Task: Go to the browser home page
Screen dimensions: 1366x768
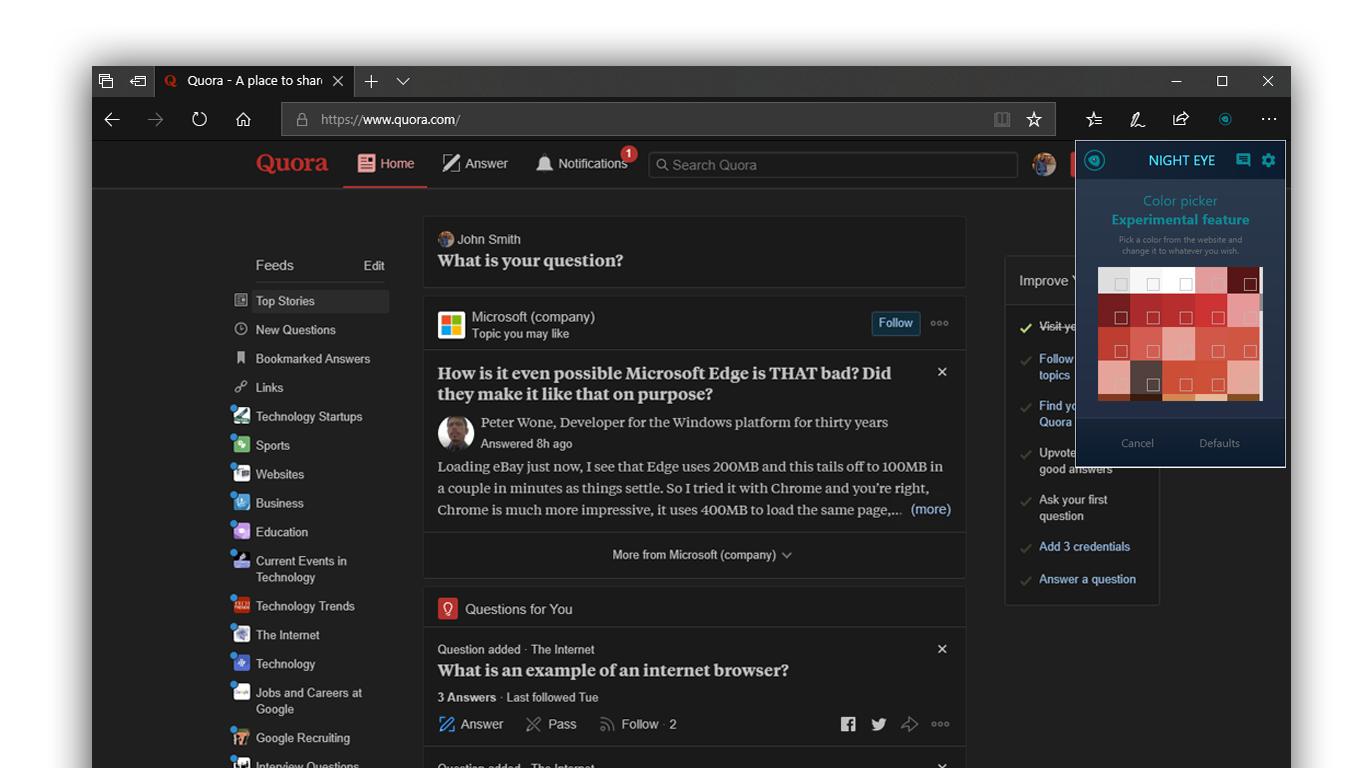Action: coord(243,119)
